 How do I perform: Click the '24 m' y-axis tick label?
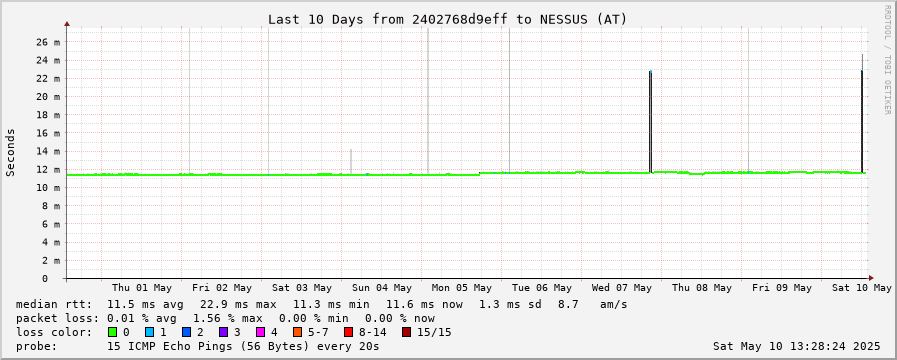[x=49, y=60]
